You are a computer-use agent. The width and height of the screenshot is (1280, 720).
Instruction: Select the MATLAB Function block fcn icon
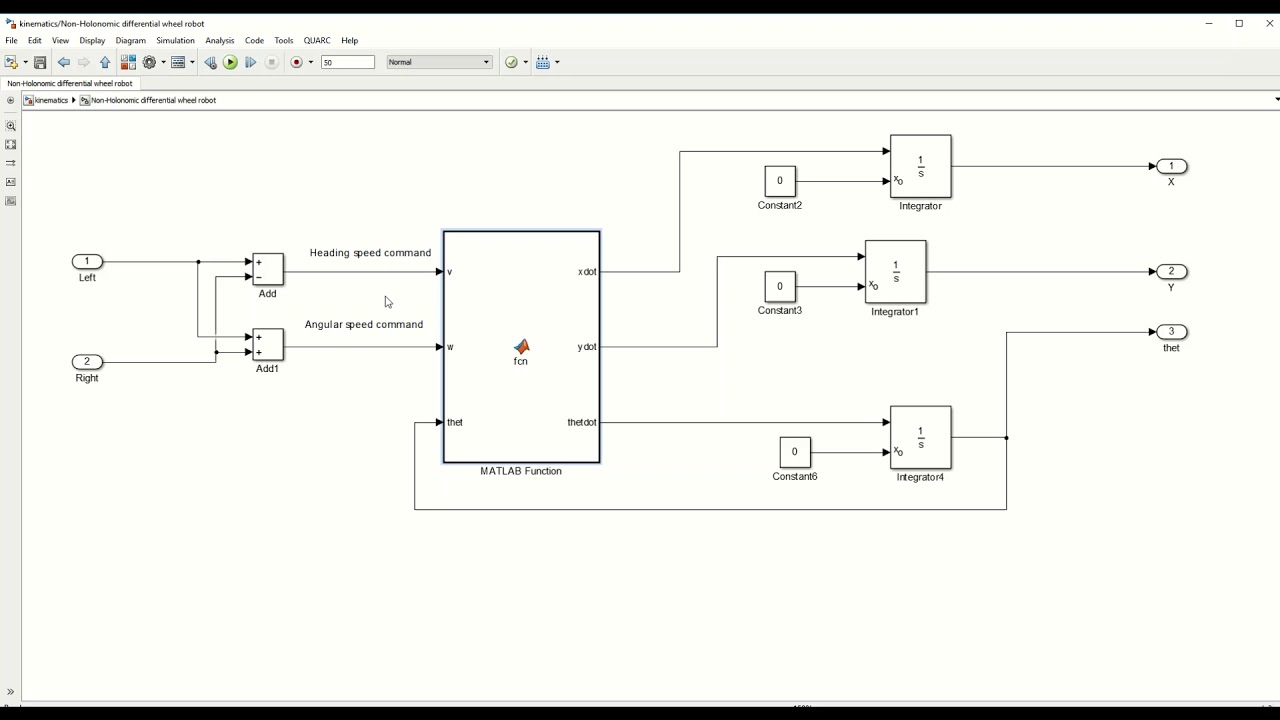point(521,347)
